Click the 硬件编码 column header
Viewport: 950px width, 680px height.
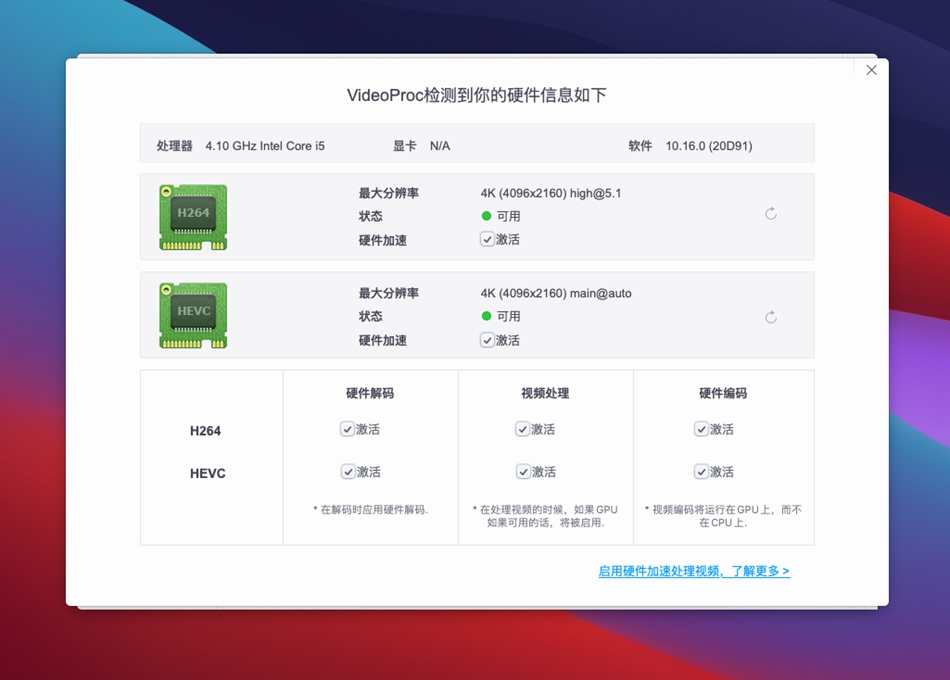coord(723,393)
